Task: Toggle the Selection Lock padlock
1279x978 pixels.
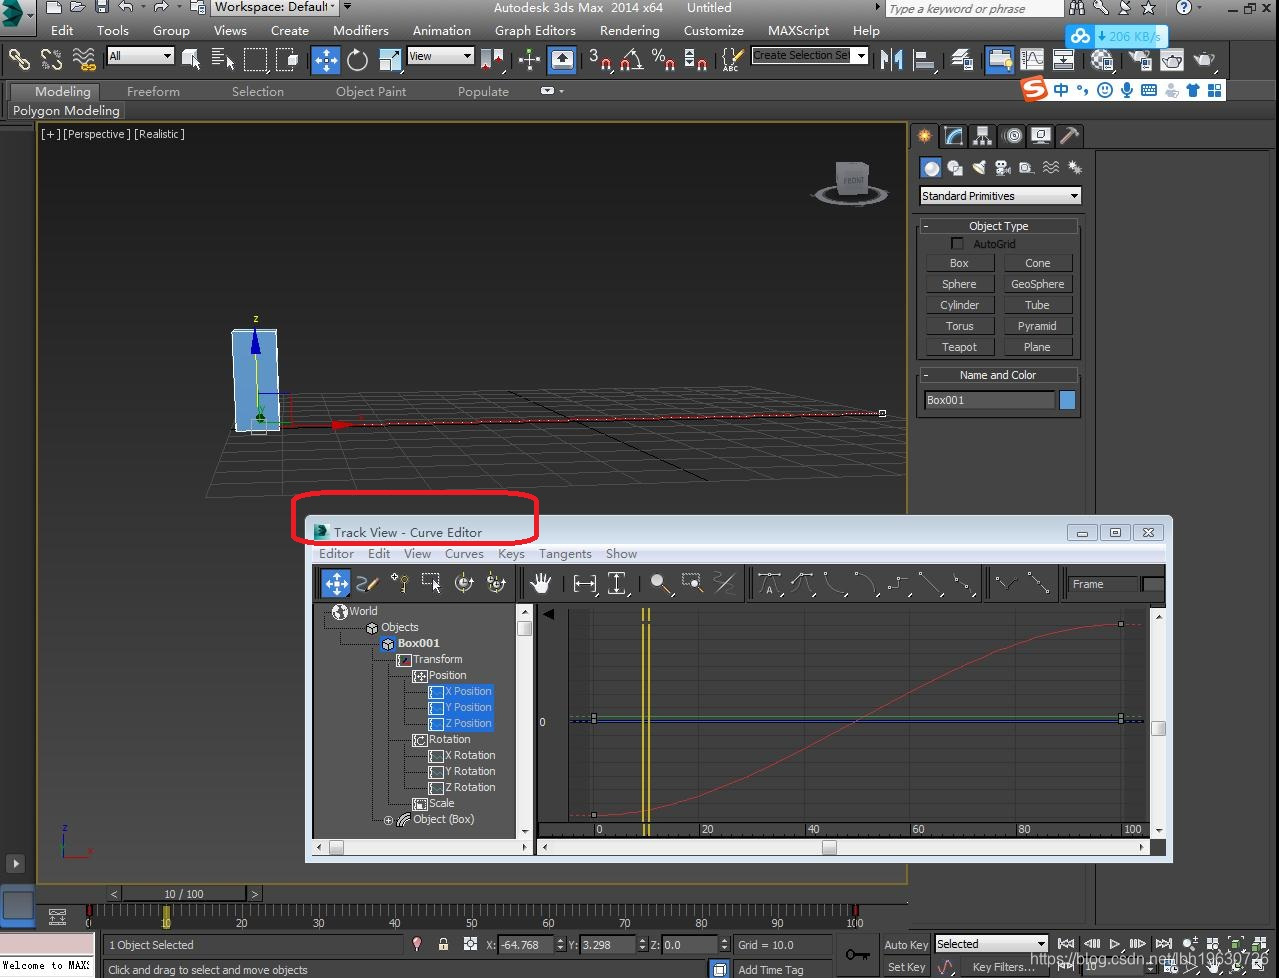Action: pyautogui.click(x=443, y=944)
